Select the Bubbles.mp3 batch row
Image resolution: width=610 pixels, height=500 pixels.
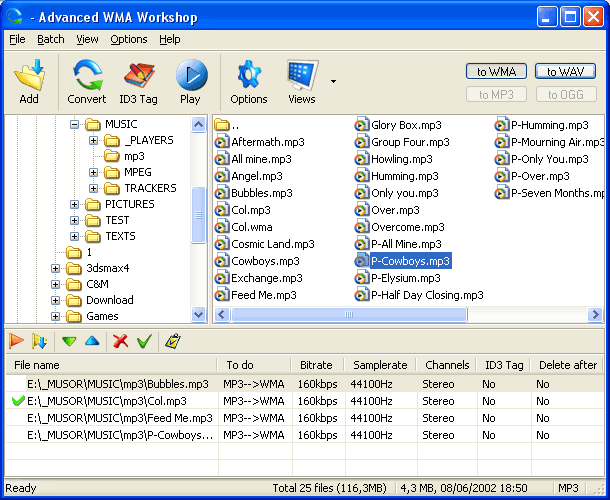[304, 384]
